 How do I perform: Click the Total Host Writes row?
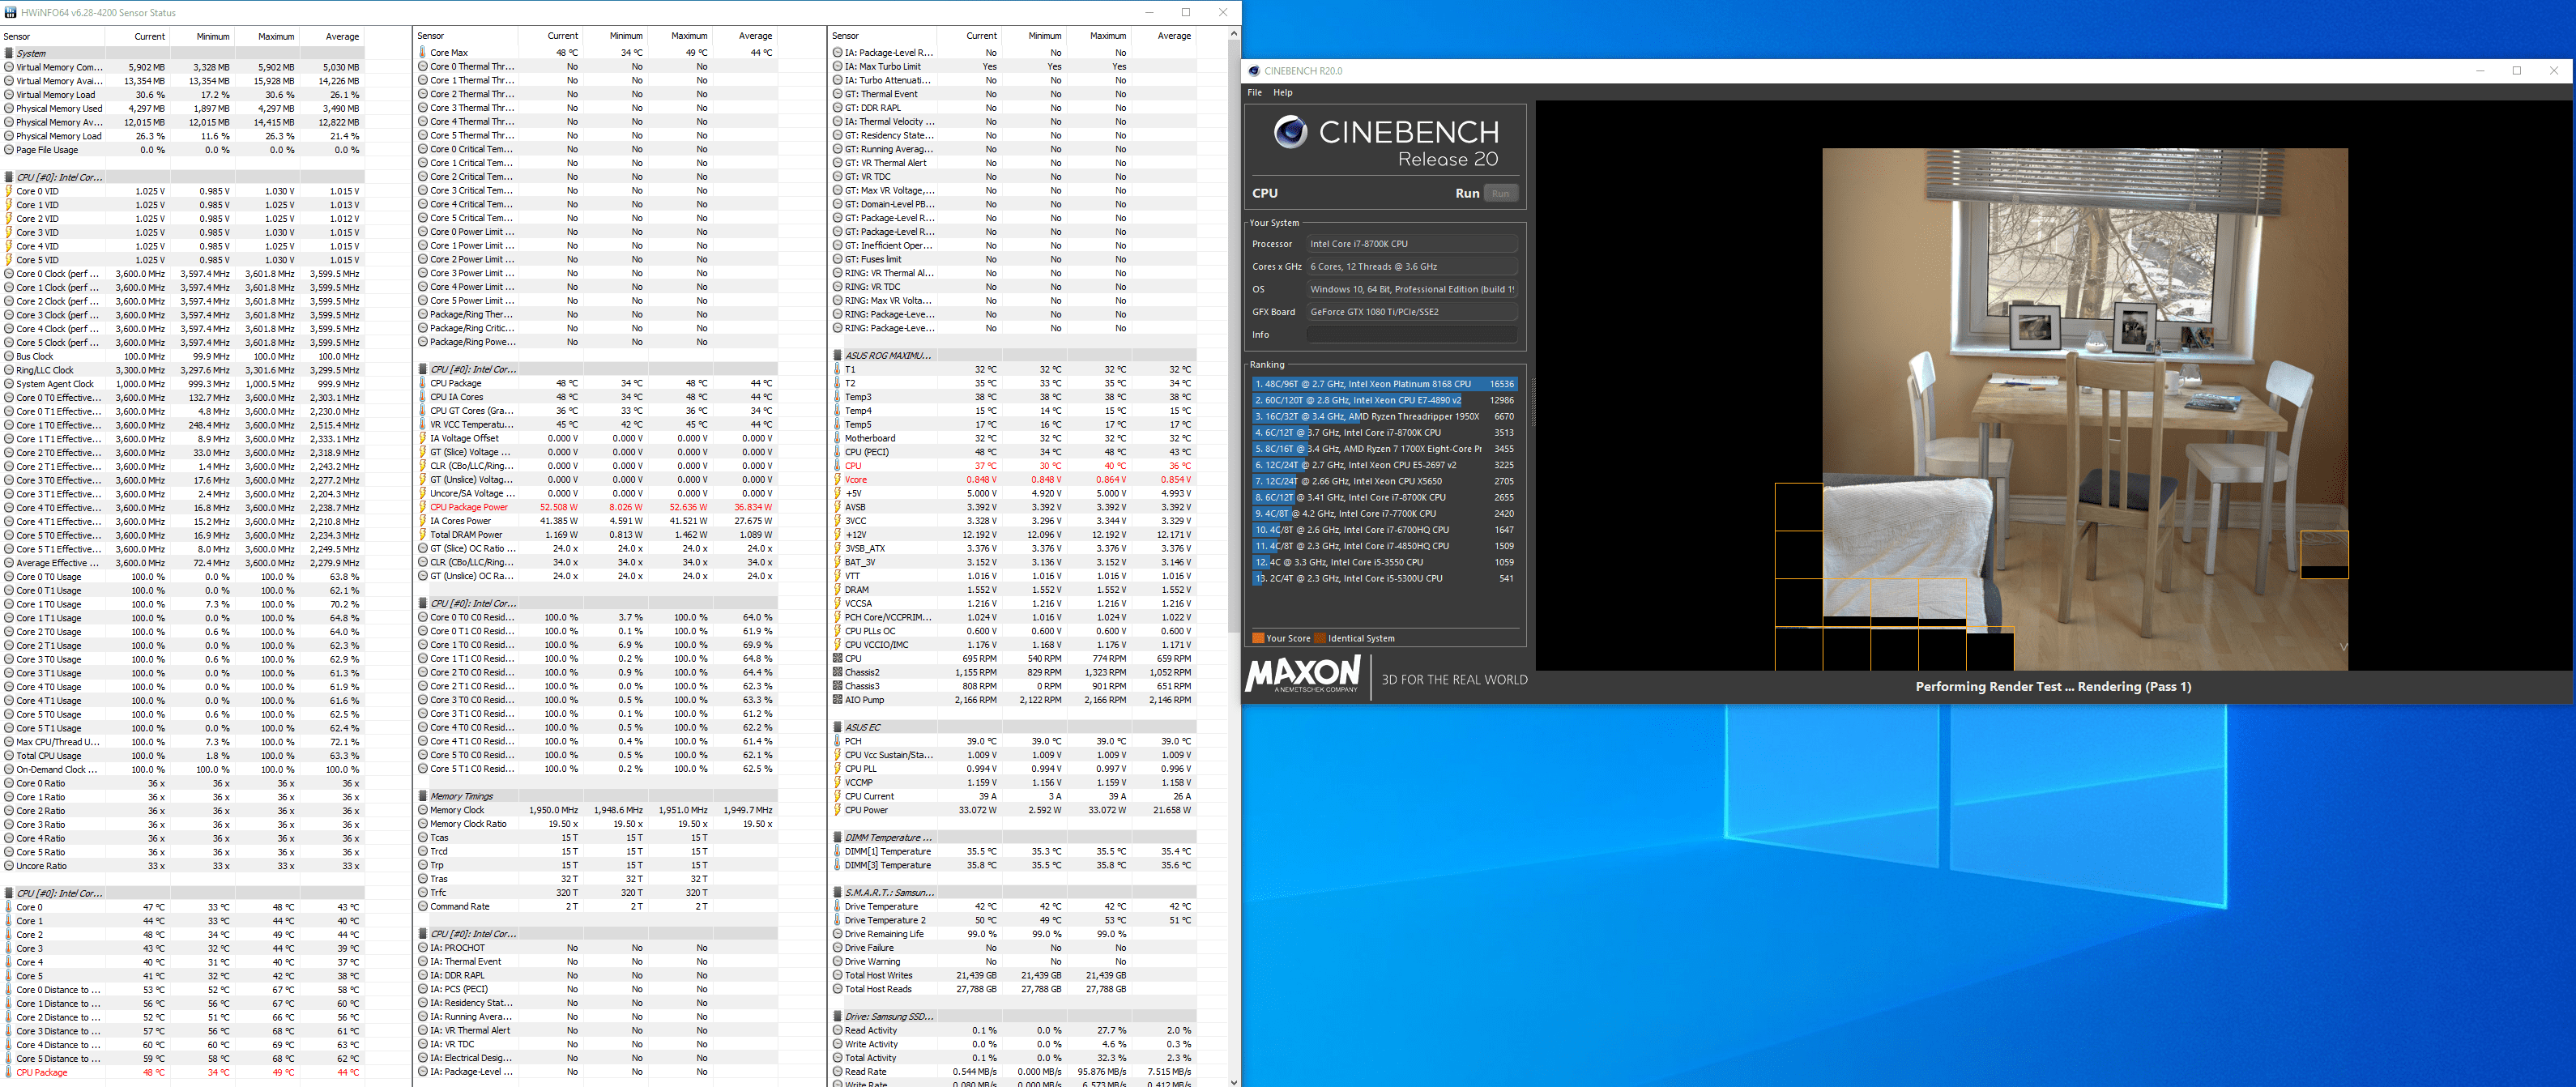1013,976
